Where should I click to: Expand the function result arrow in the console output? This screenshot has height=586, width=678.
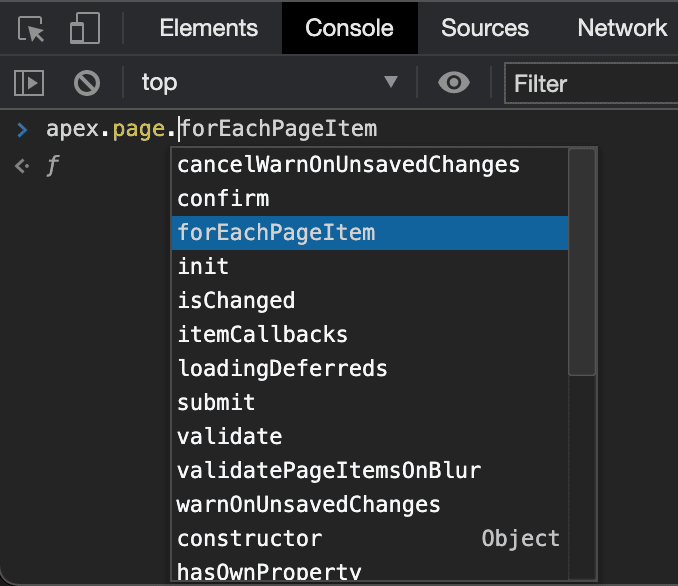pos(22,167)
